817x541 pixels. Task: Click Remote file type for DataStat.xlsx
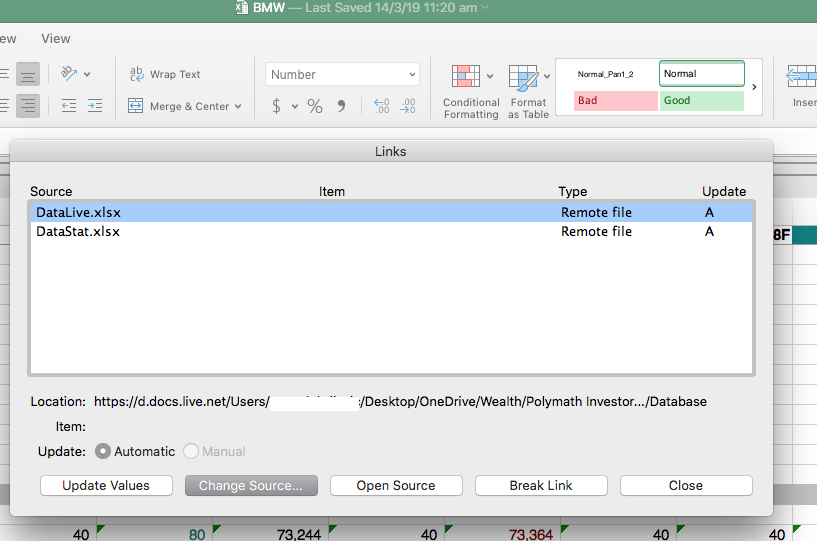(x=596, y=231)
